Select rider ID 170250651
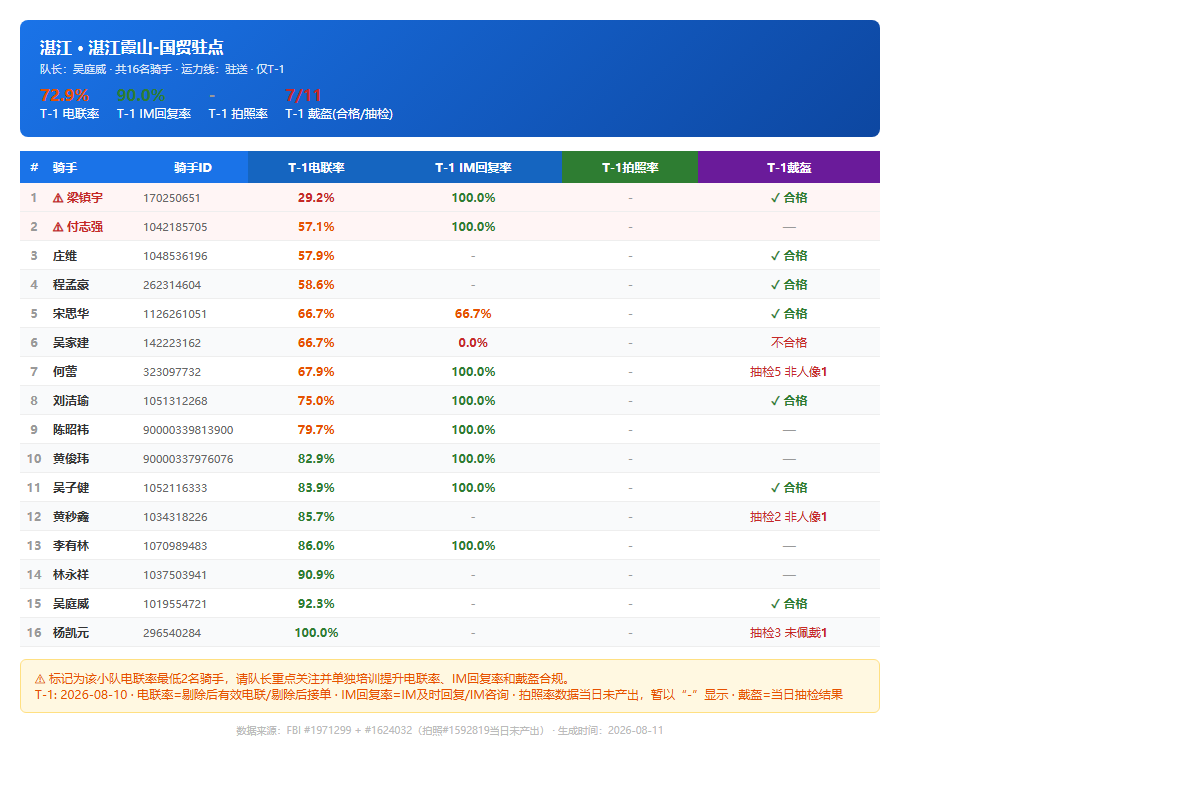1200x800 pixels. 172,198
